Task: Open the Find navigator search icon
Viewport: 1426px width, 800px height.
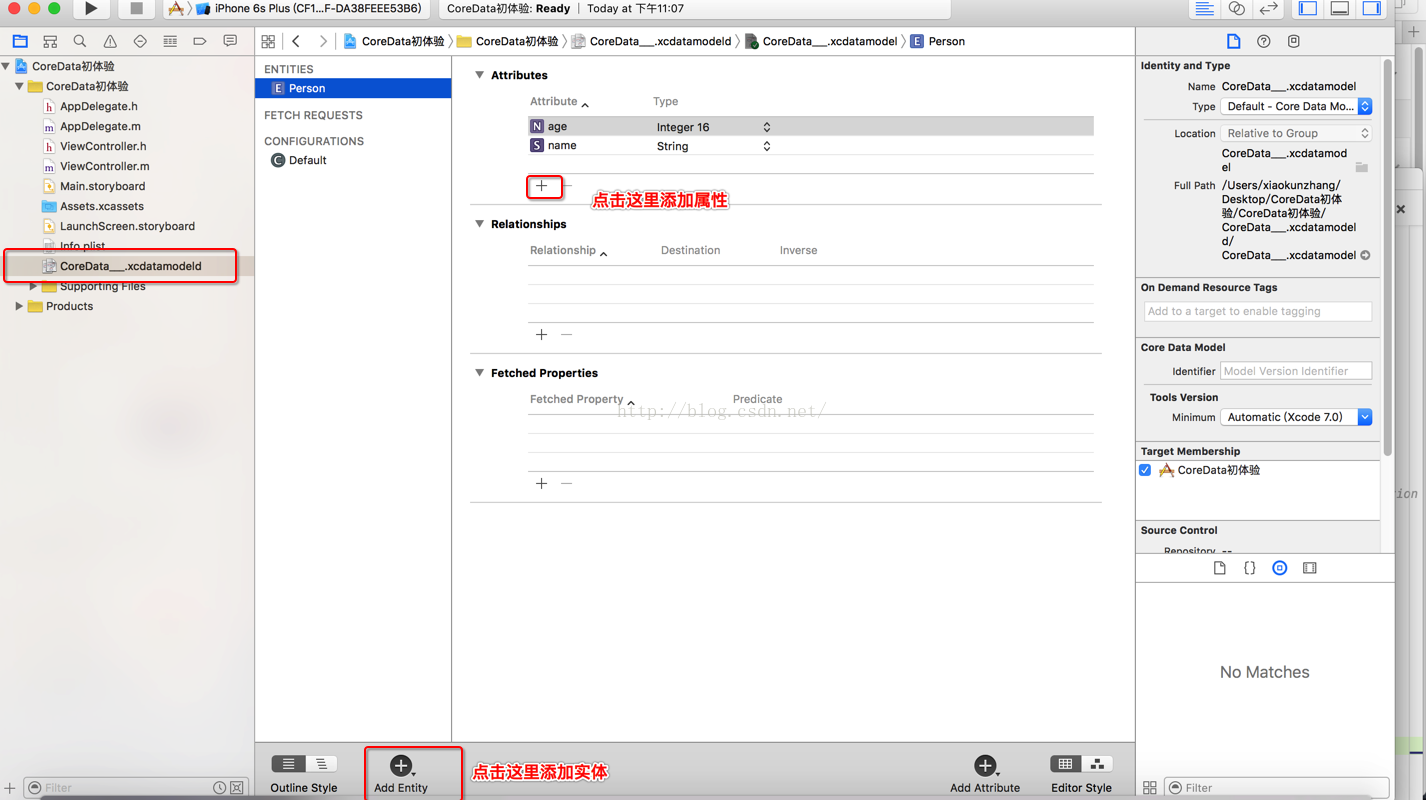Action: click(x=80, y=42)
